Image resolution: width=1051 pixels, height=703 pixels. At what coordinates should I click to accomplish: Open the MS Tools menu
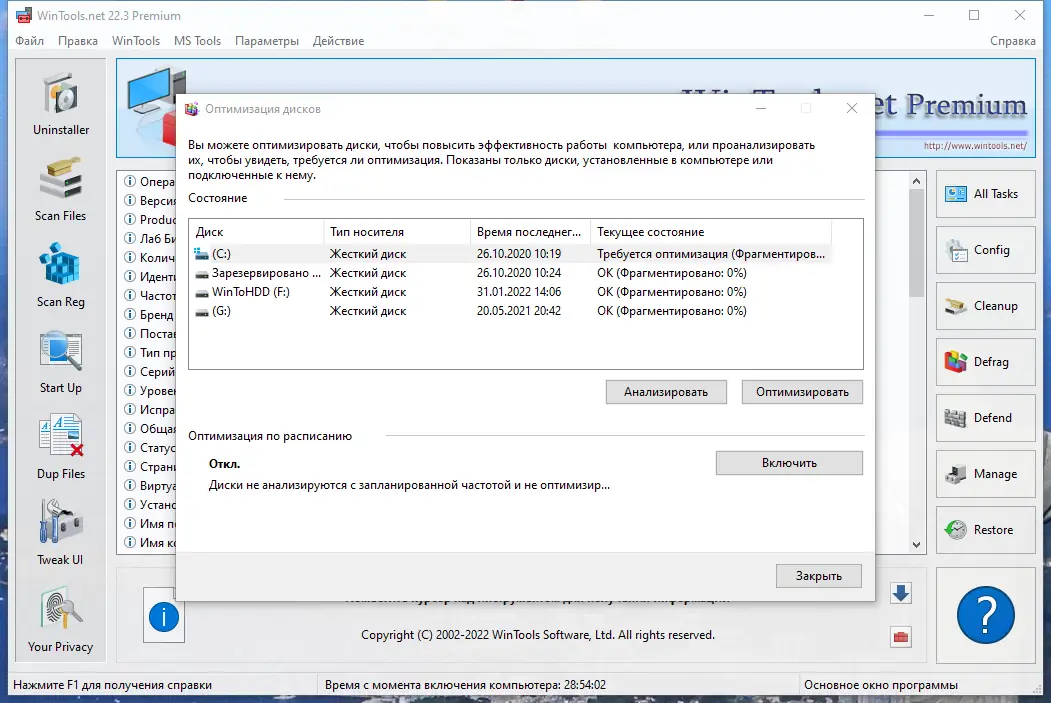[x=197, y=41]
